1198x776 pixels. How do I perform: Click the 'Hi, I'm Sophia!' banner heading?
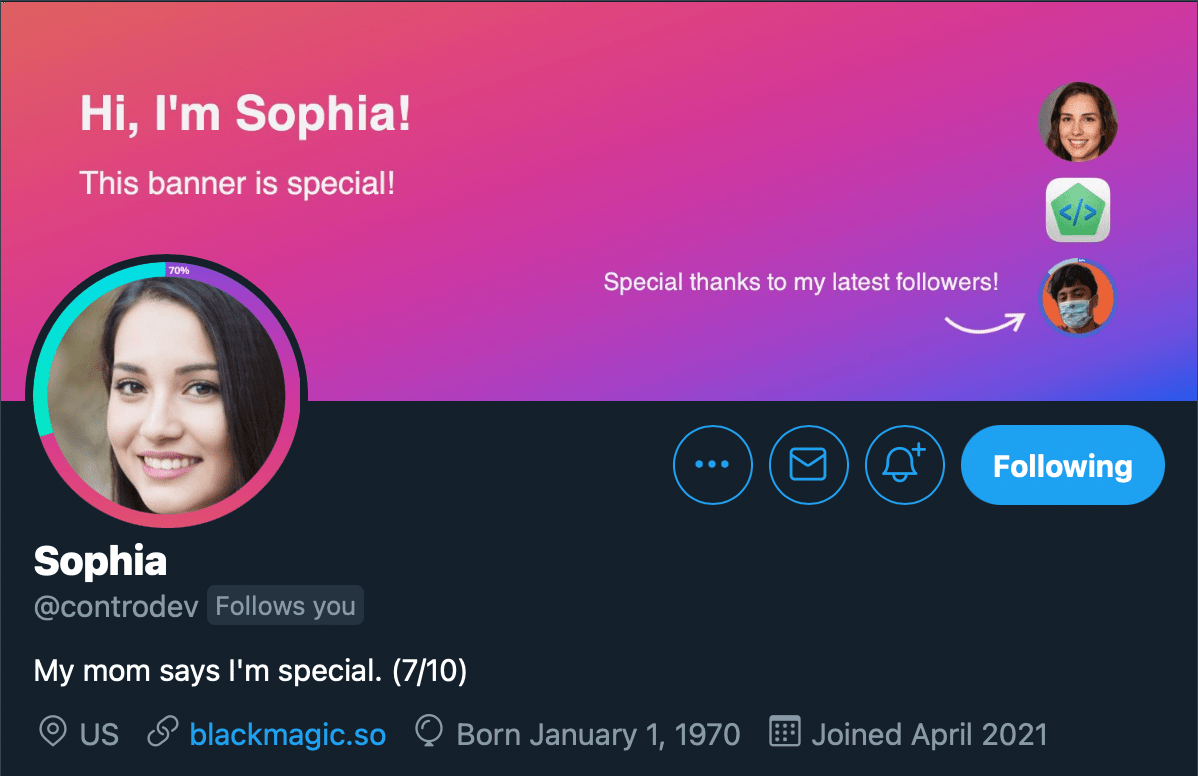245,114
